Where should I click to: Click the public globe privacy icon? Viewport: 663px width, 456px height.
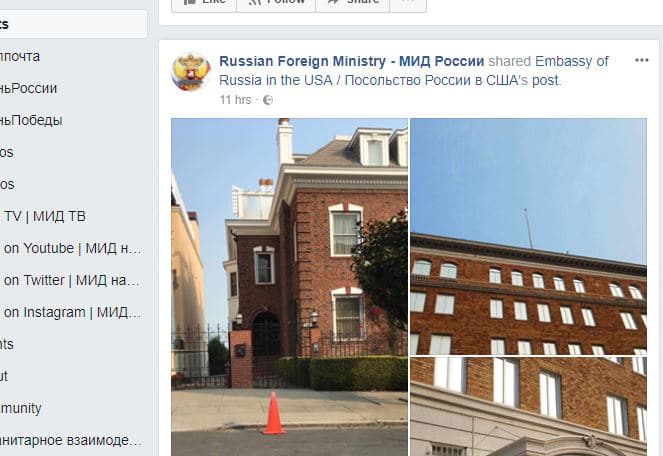268,100
